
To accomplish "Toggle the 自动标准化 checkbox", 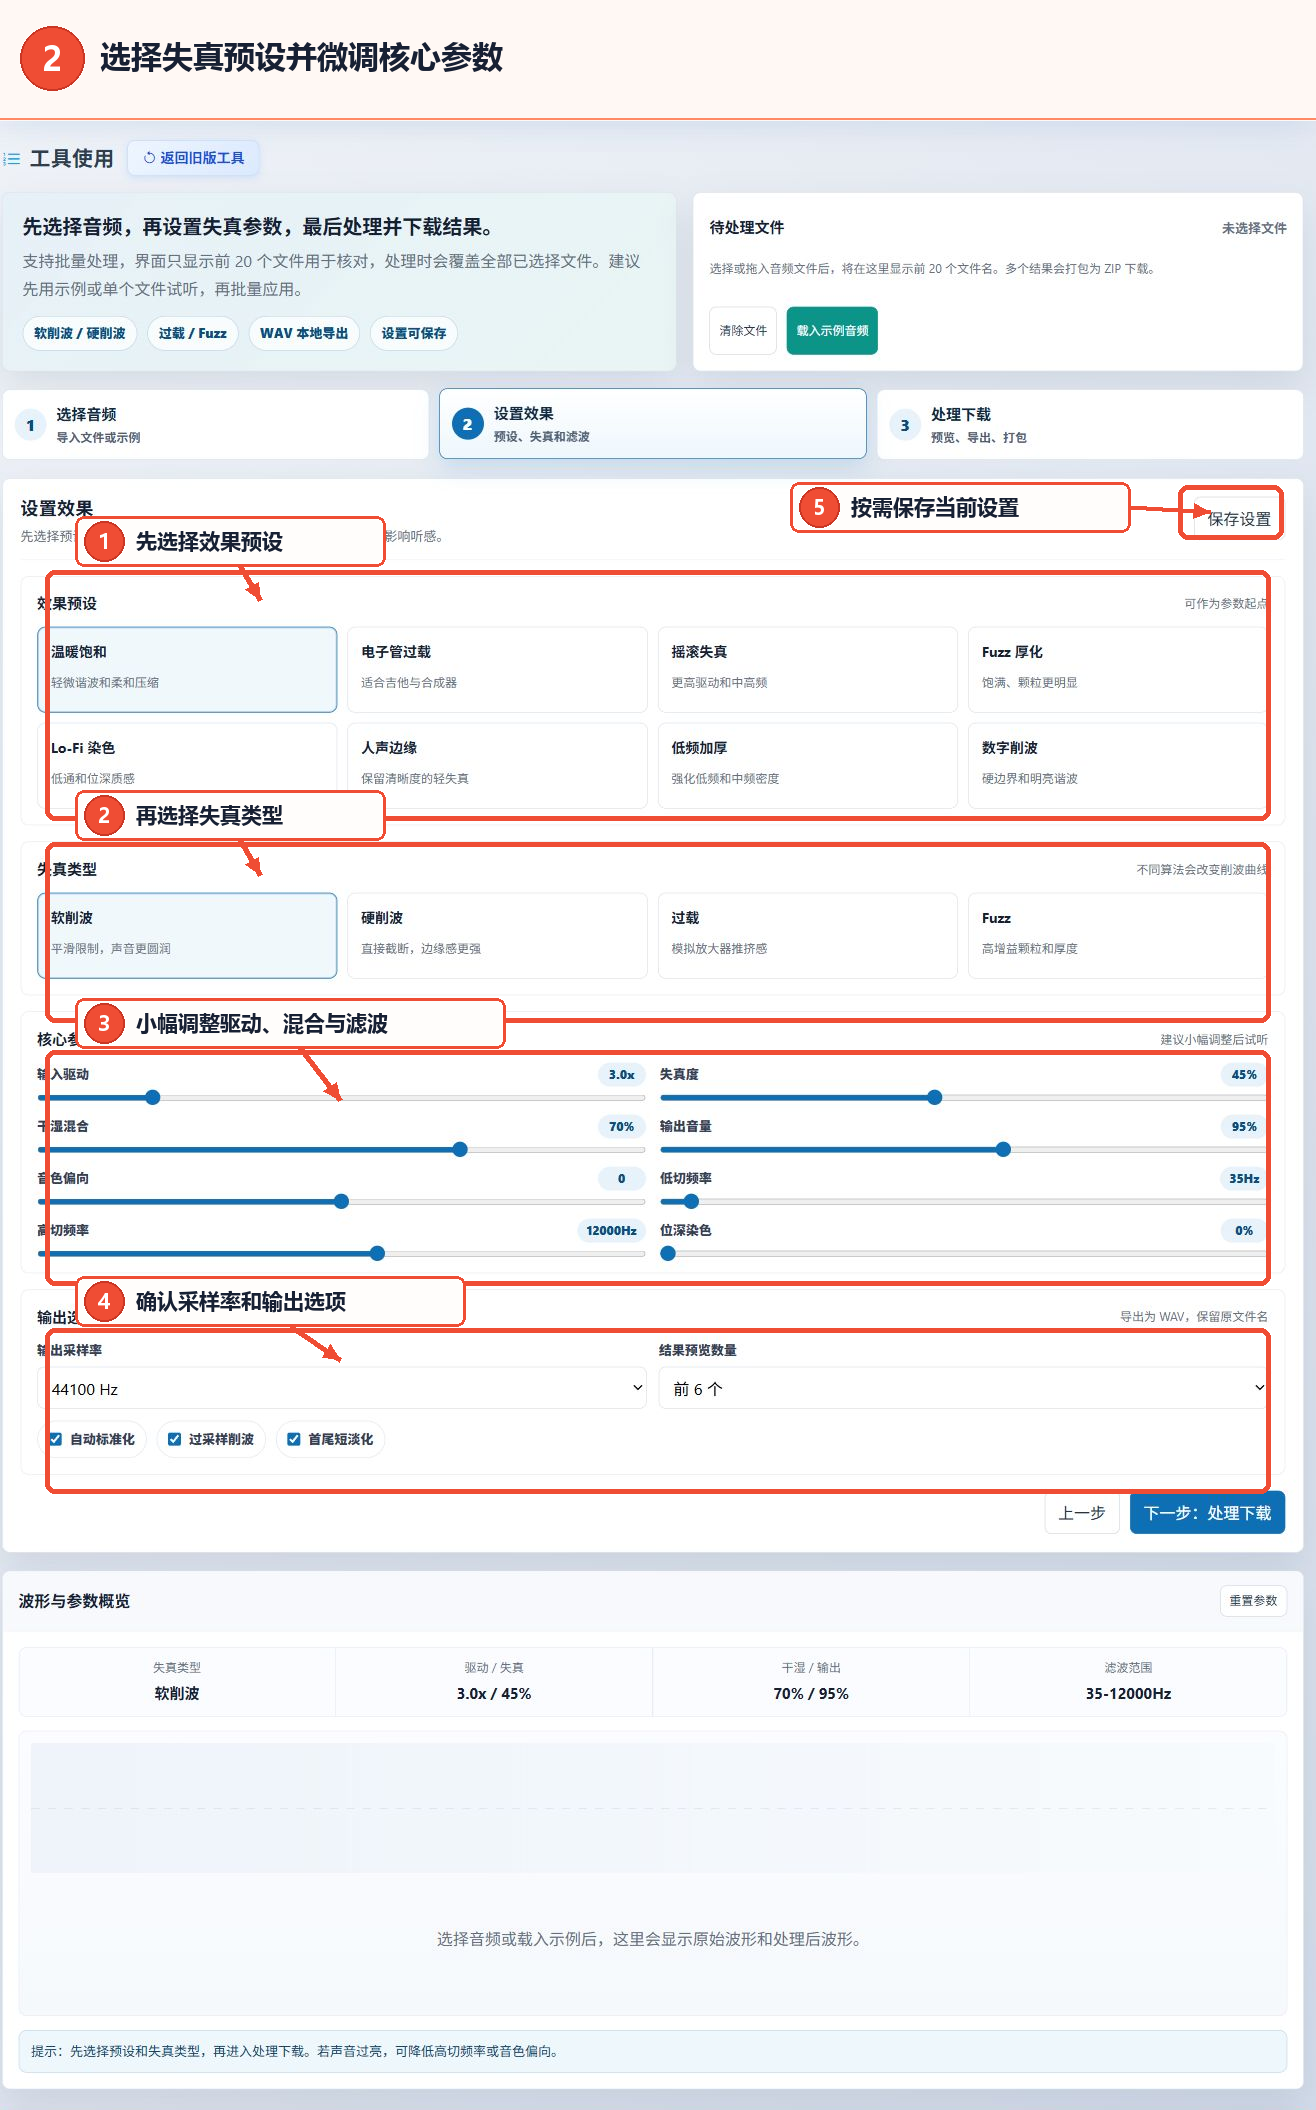I will [56, 1439].
